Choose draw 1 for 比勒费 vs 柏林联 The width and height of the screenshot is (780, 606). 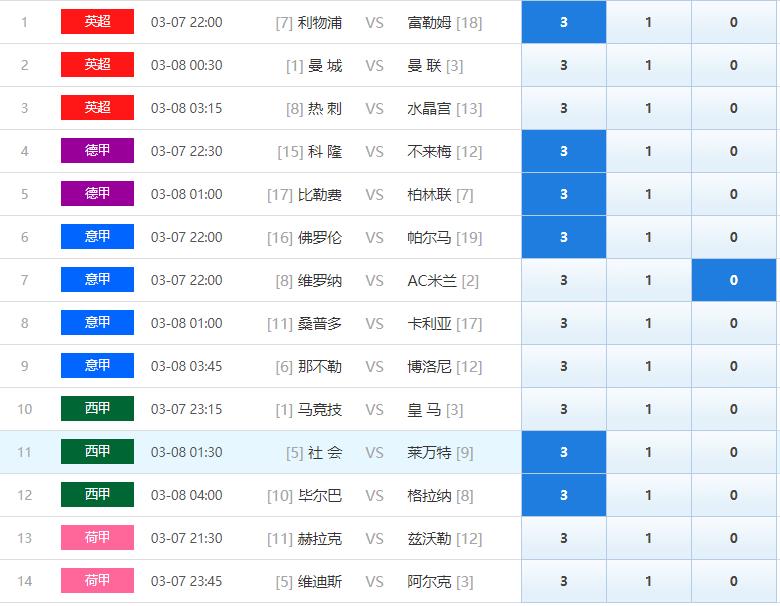point(649,194)
